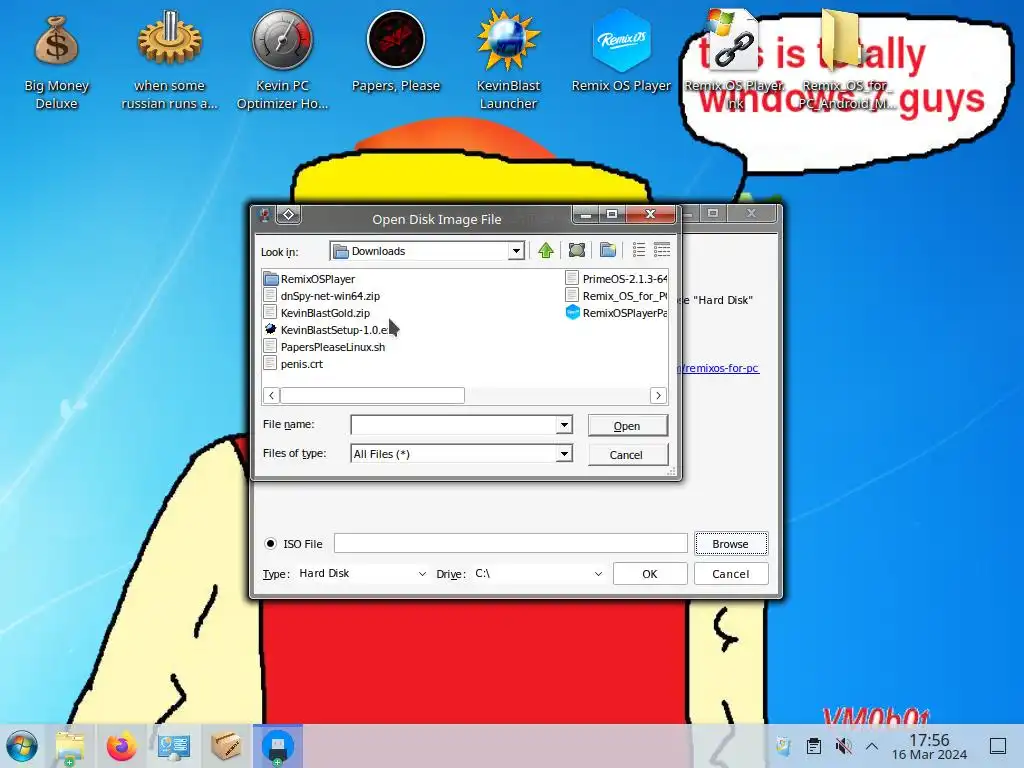
Task: Open the Drive C:\ dropdown
Action: tap(538, 573)
